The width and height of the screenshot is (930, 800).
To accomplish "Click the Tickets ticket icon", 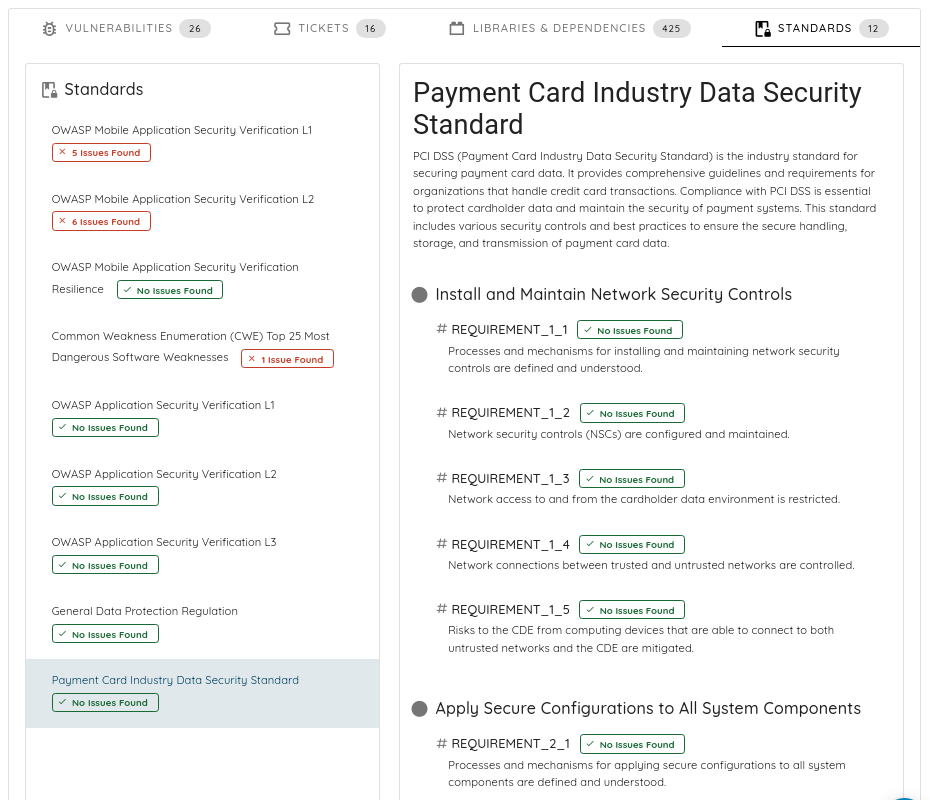I will (x=282, y=28).
